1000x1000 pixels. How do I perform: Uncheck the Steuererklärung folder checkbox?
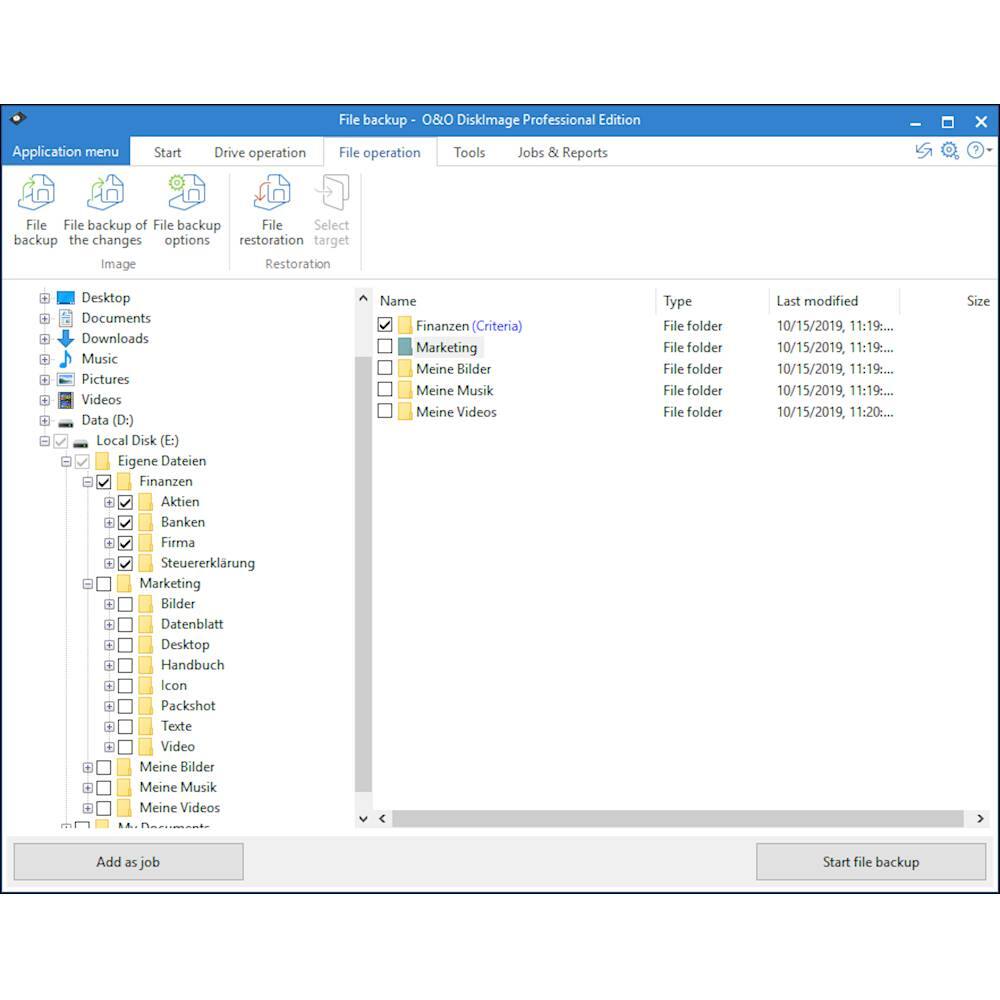[x=125, y=563]
